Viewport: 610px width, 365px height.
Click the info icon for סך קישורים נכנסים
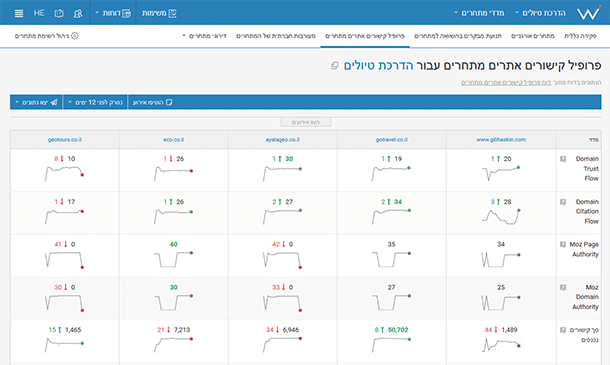[563, 330]
